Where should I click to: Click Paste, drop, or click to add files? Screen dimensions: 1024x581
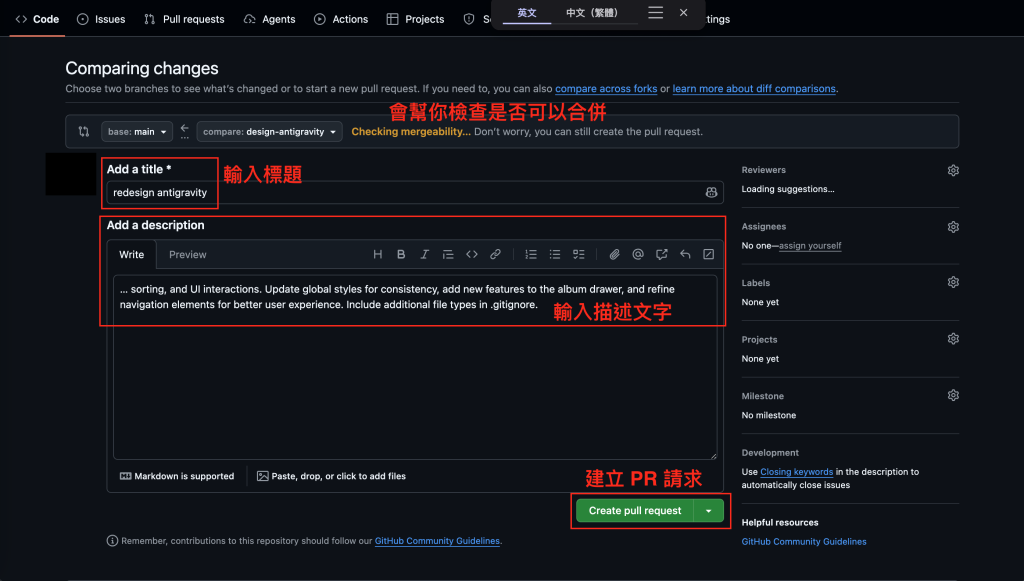(x=332, y=477)
